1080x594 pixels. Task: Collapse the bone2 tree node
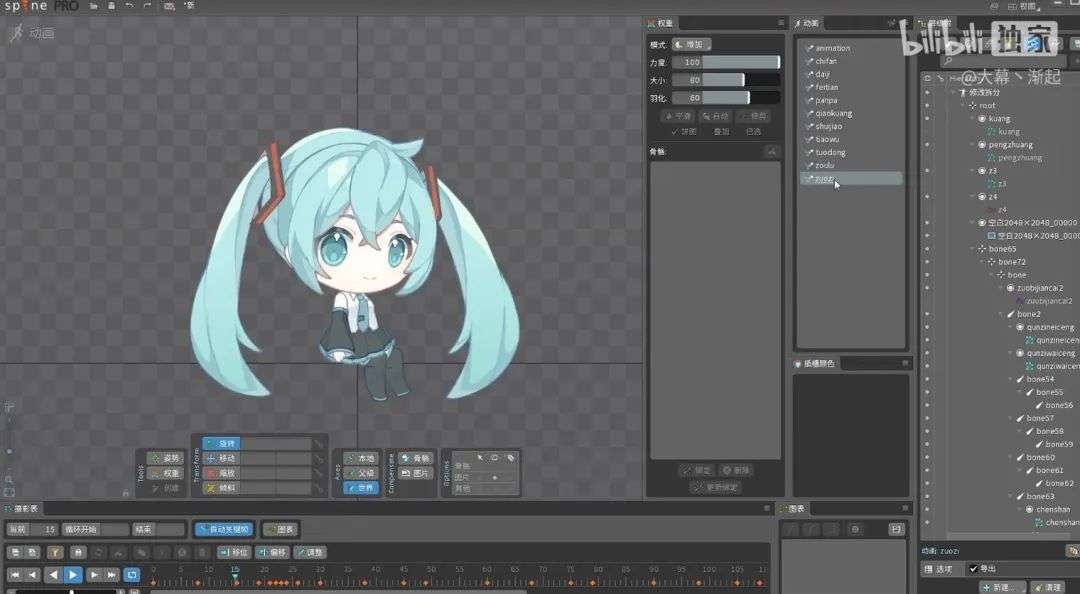(1002, 314)
